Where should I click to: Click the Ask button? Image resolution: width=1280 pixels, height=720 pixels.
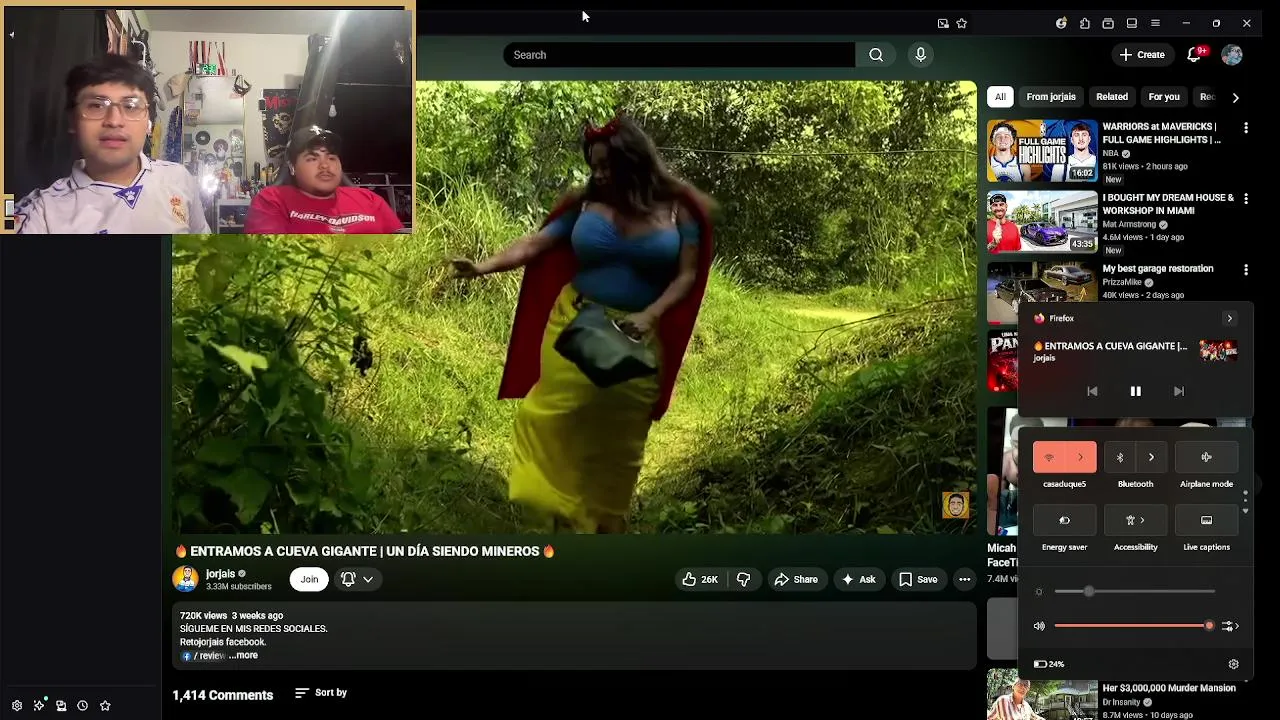pos(858,579)
